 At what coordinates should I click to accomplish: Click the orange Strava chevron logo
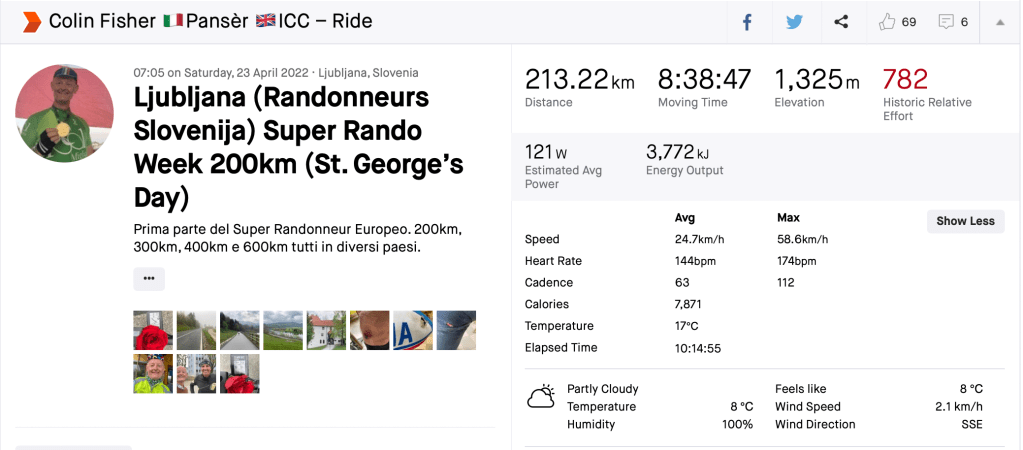(32, 22)
